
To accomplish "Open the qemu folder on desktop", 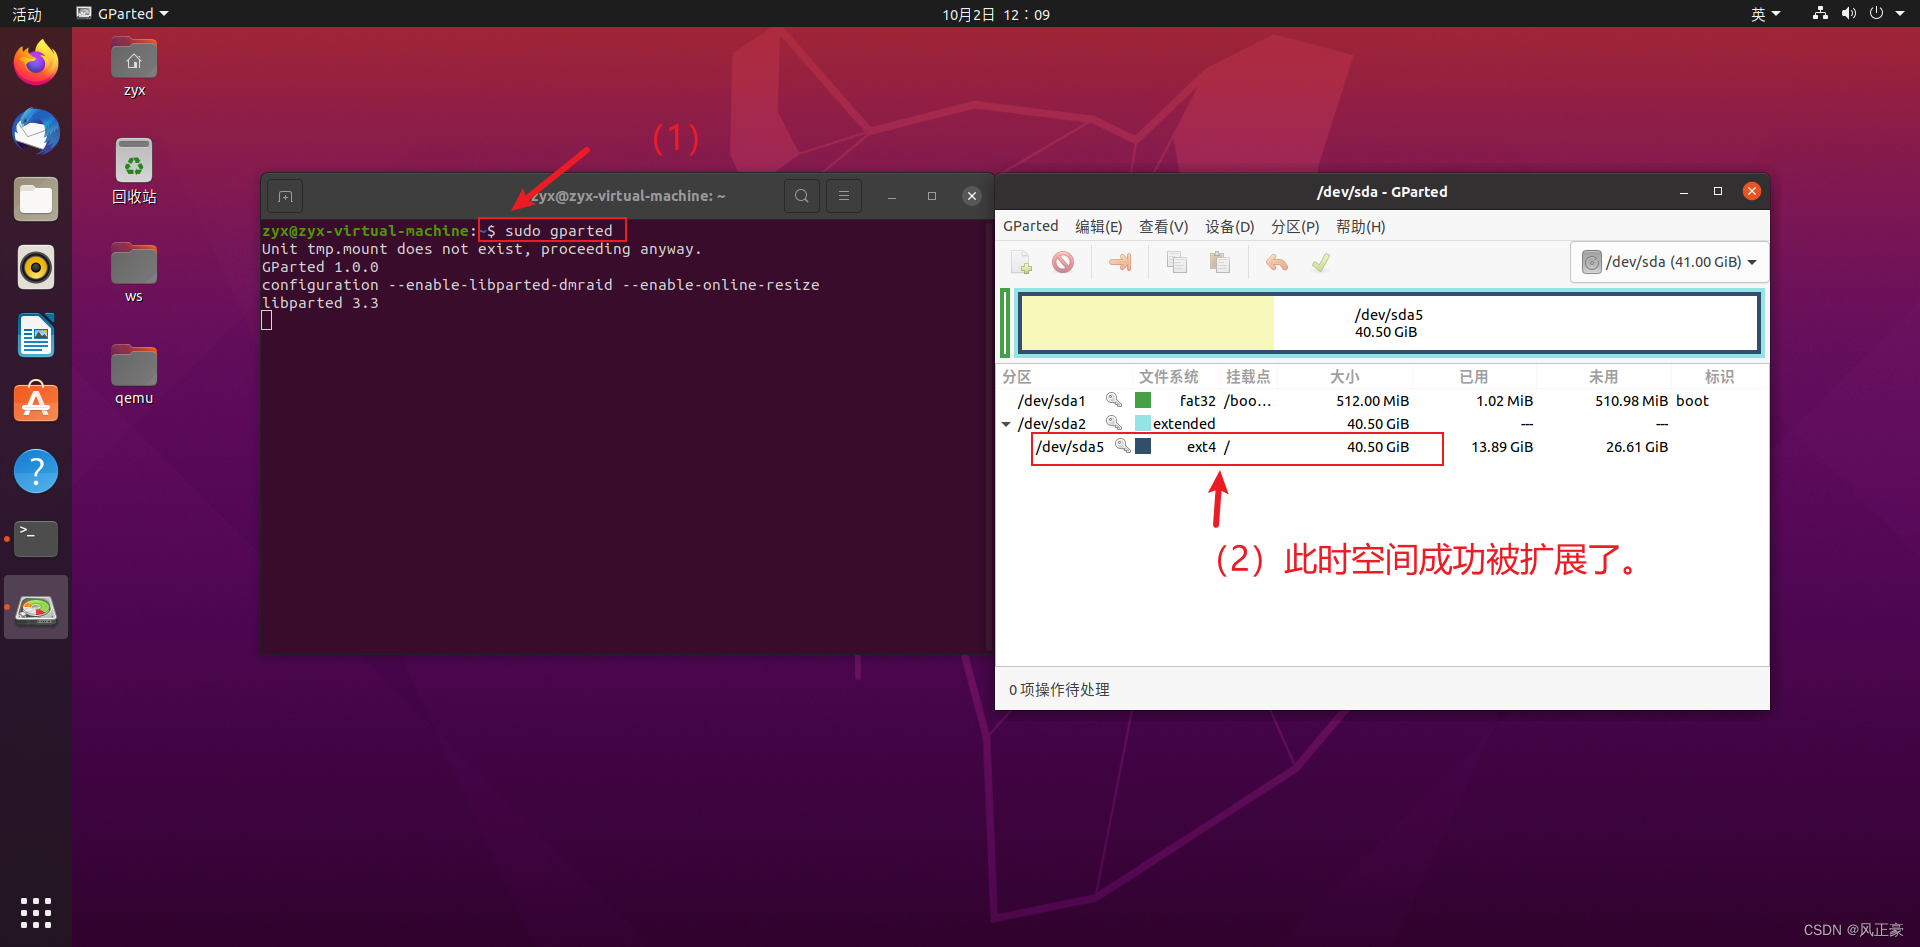I will [134, 375].
